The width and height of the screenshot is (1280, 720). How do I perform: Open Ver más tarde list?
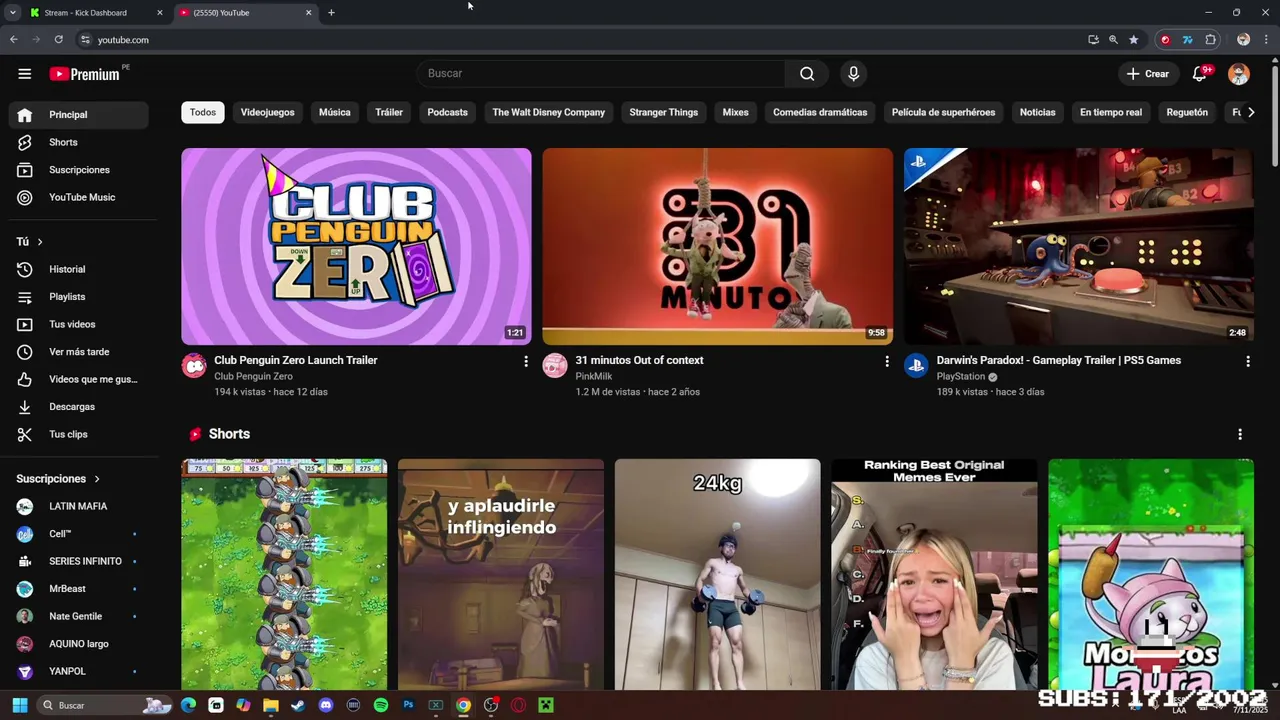(x=79, y=352)
